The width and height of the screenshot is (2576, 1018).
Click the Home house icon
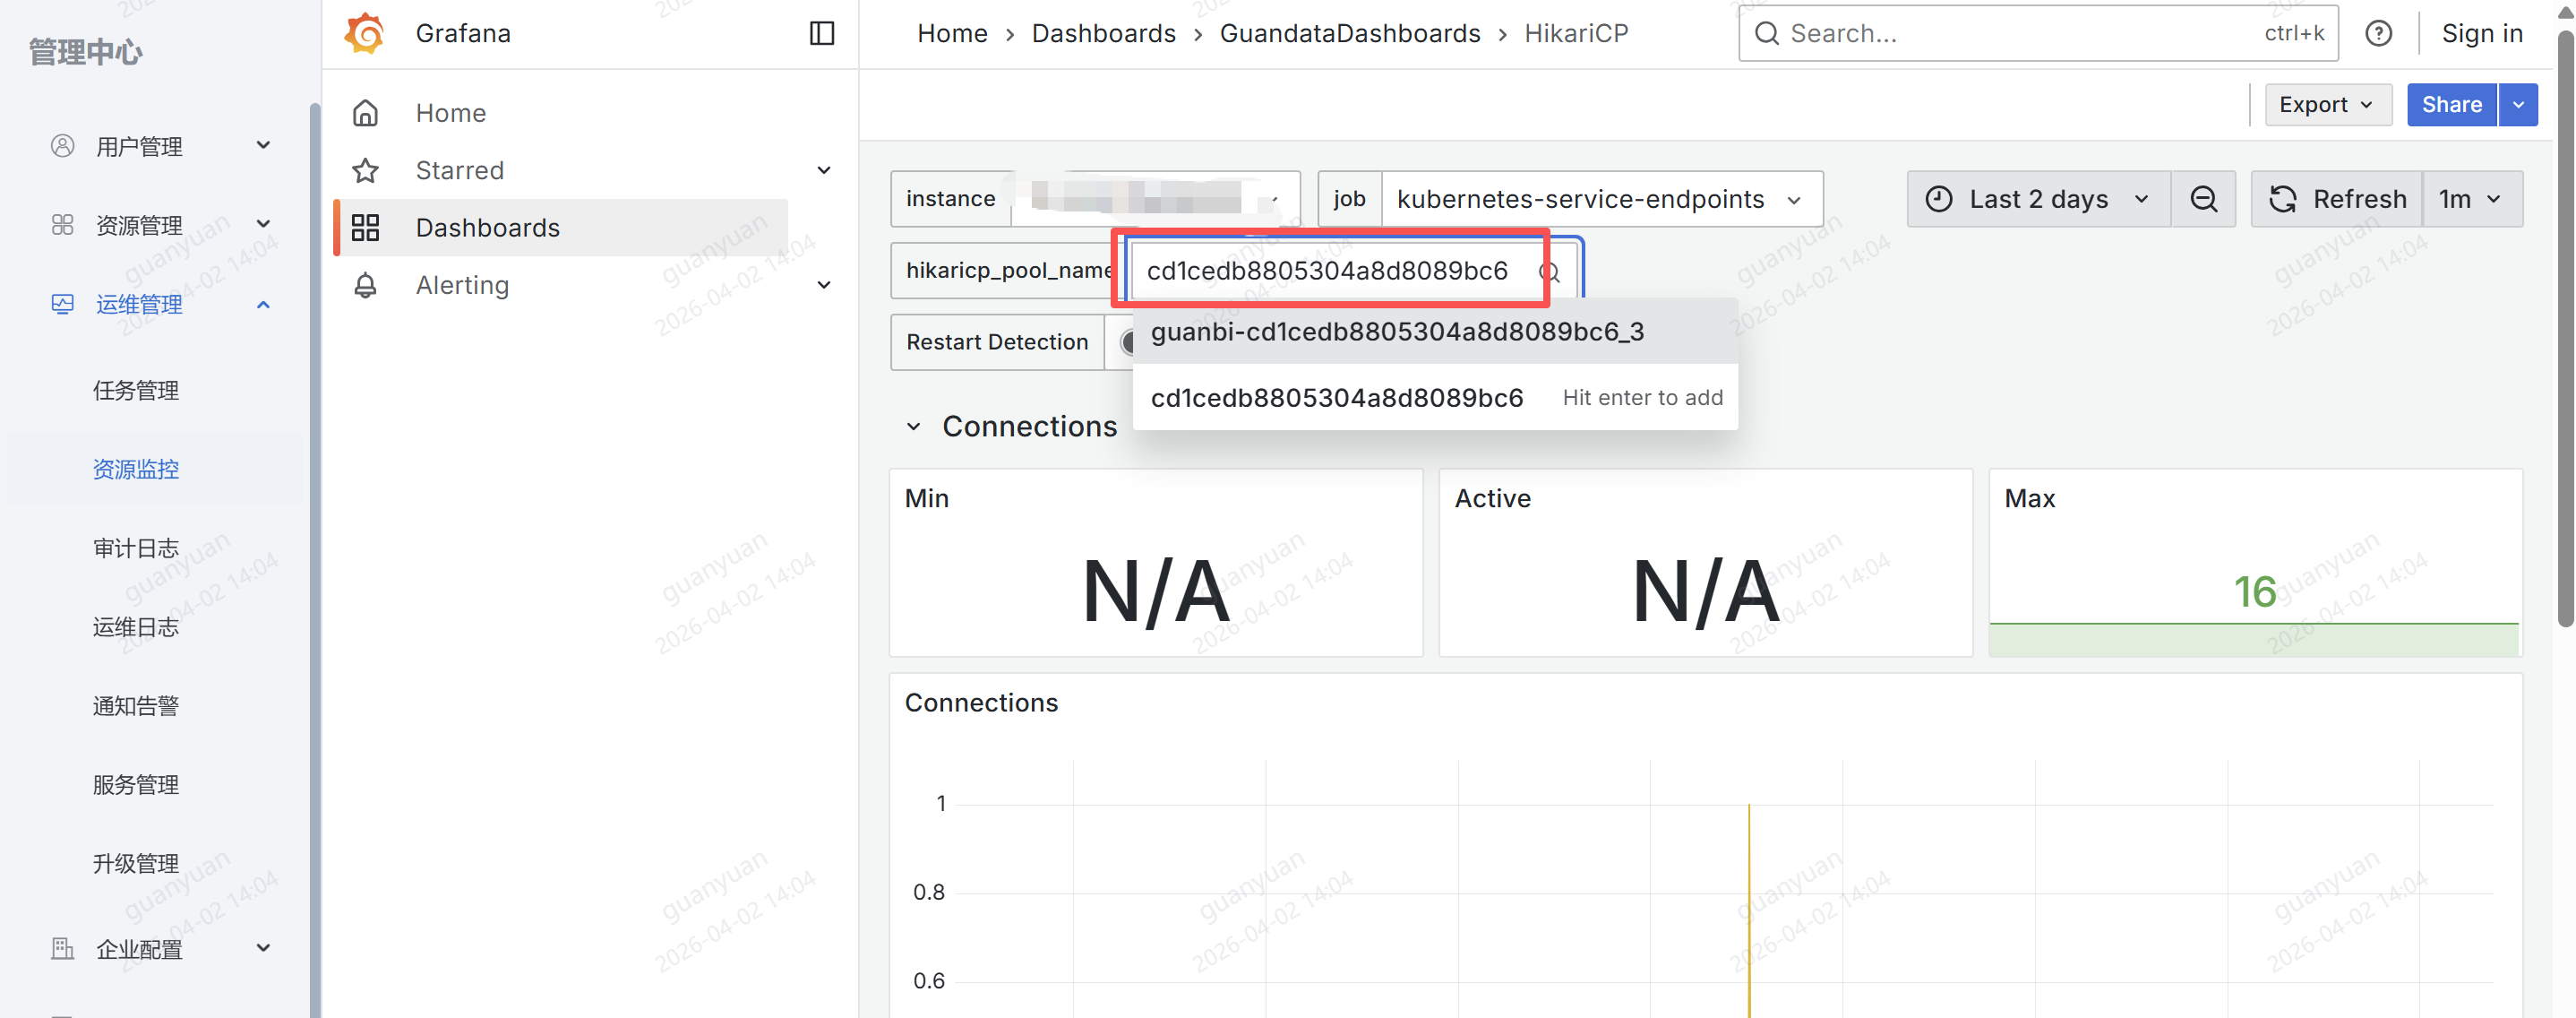365,113
